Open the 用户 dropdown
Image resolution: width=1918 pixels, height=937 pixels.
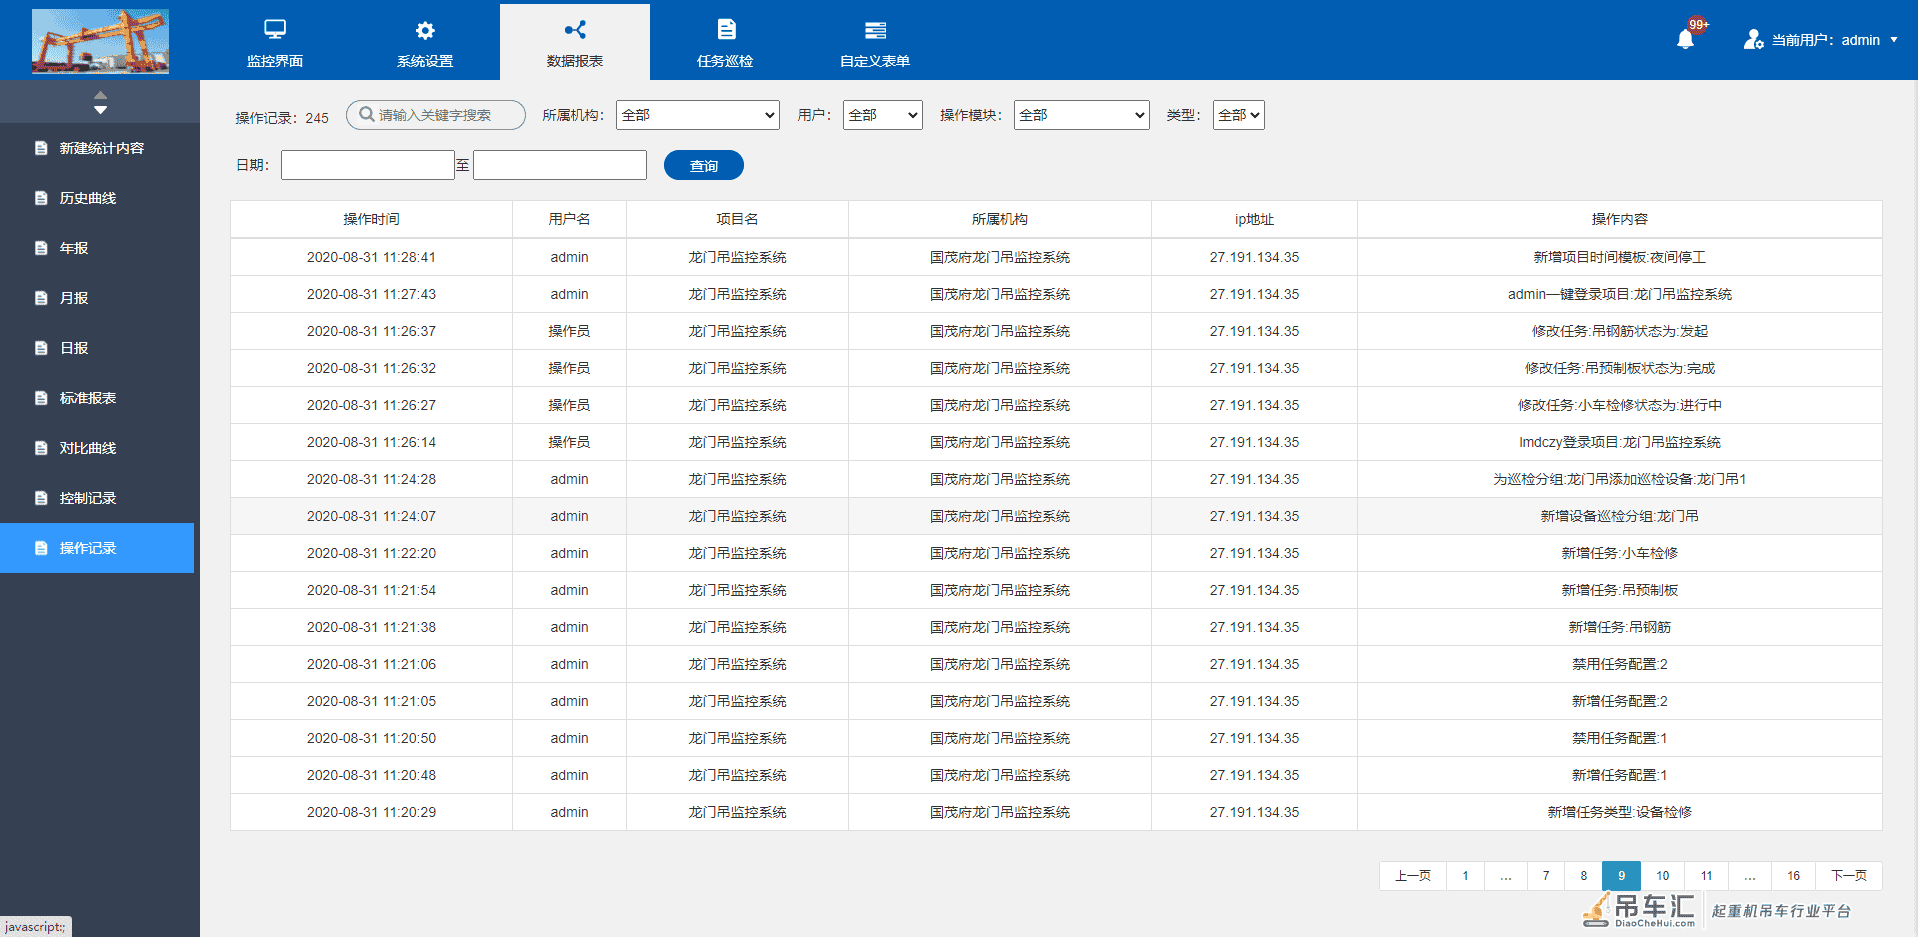point(883,115)
